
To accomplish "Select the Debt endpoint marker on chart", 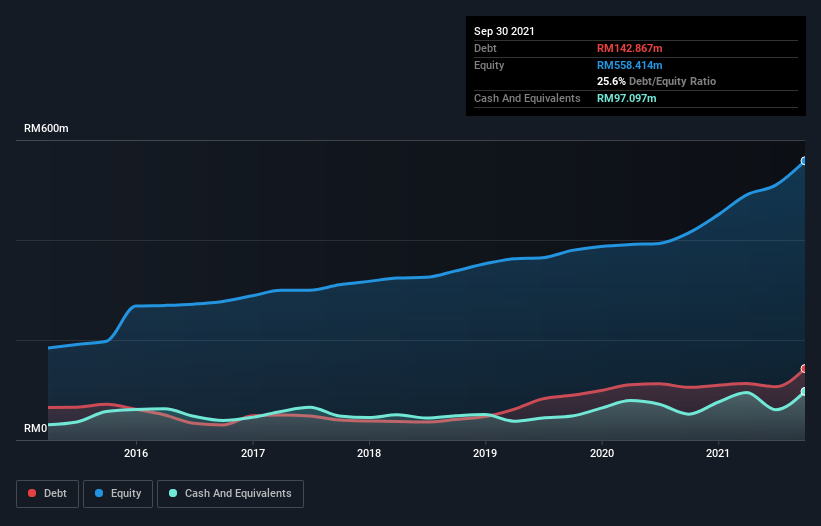I will tap(804, 368).
